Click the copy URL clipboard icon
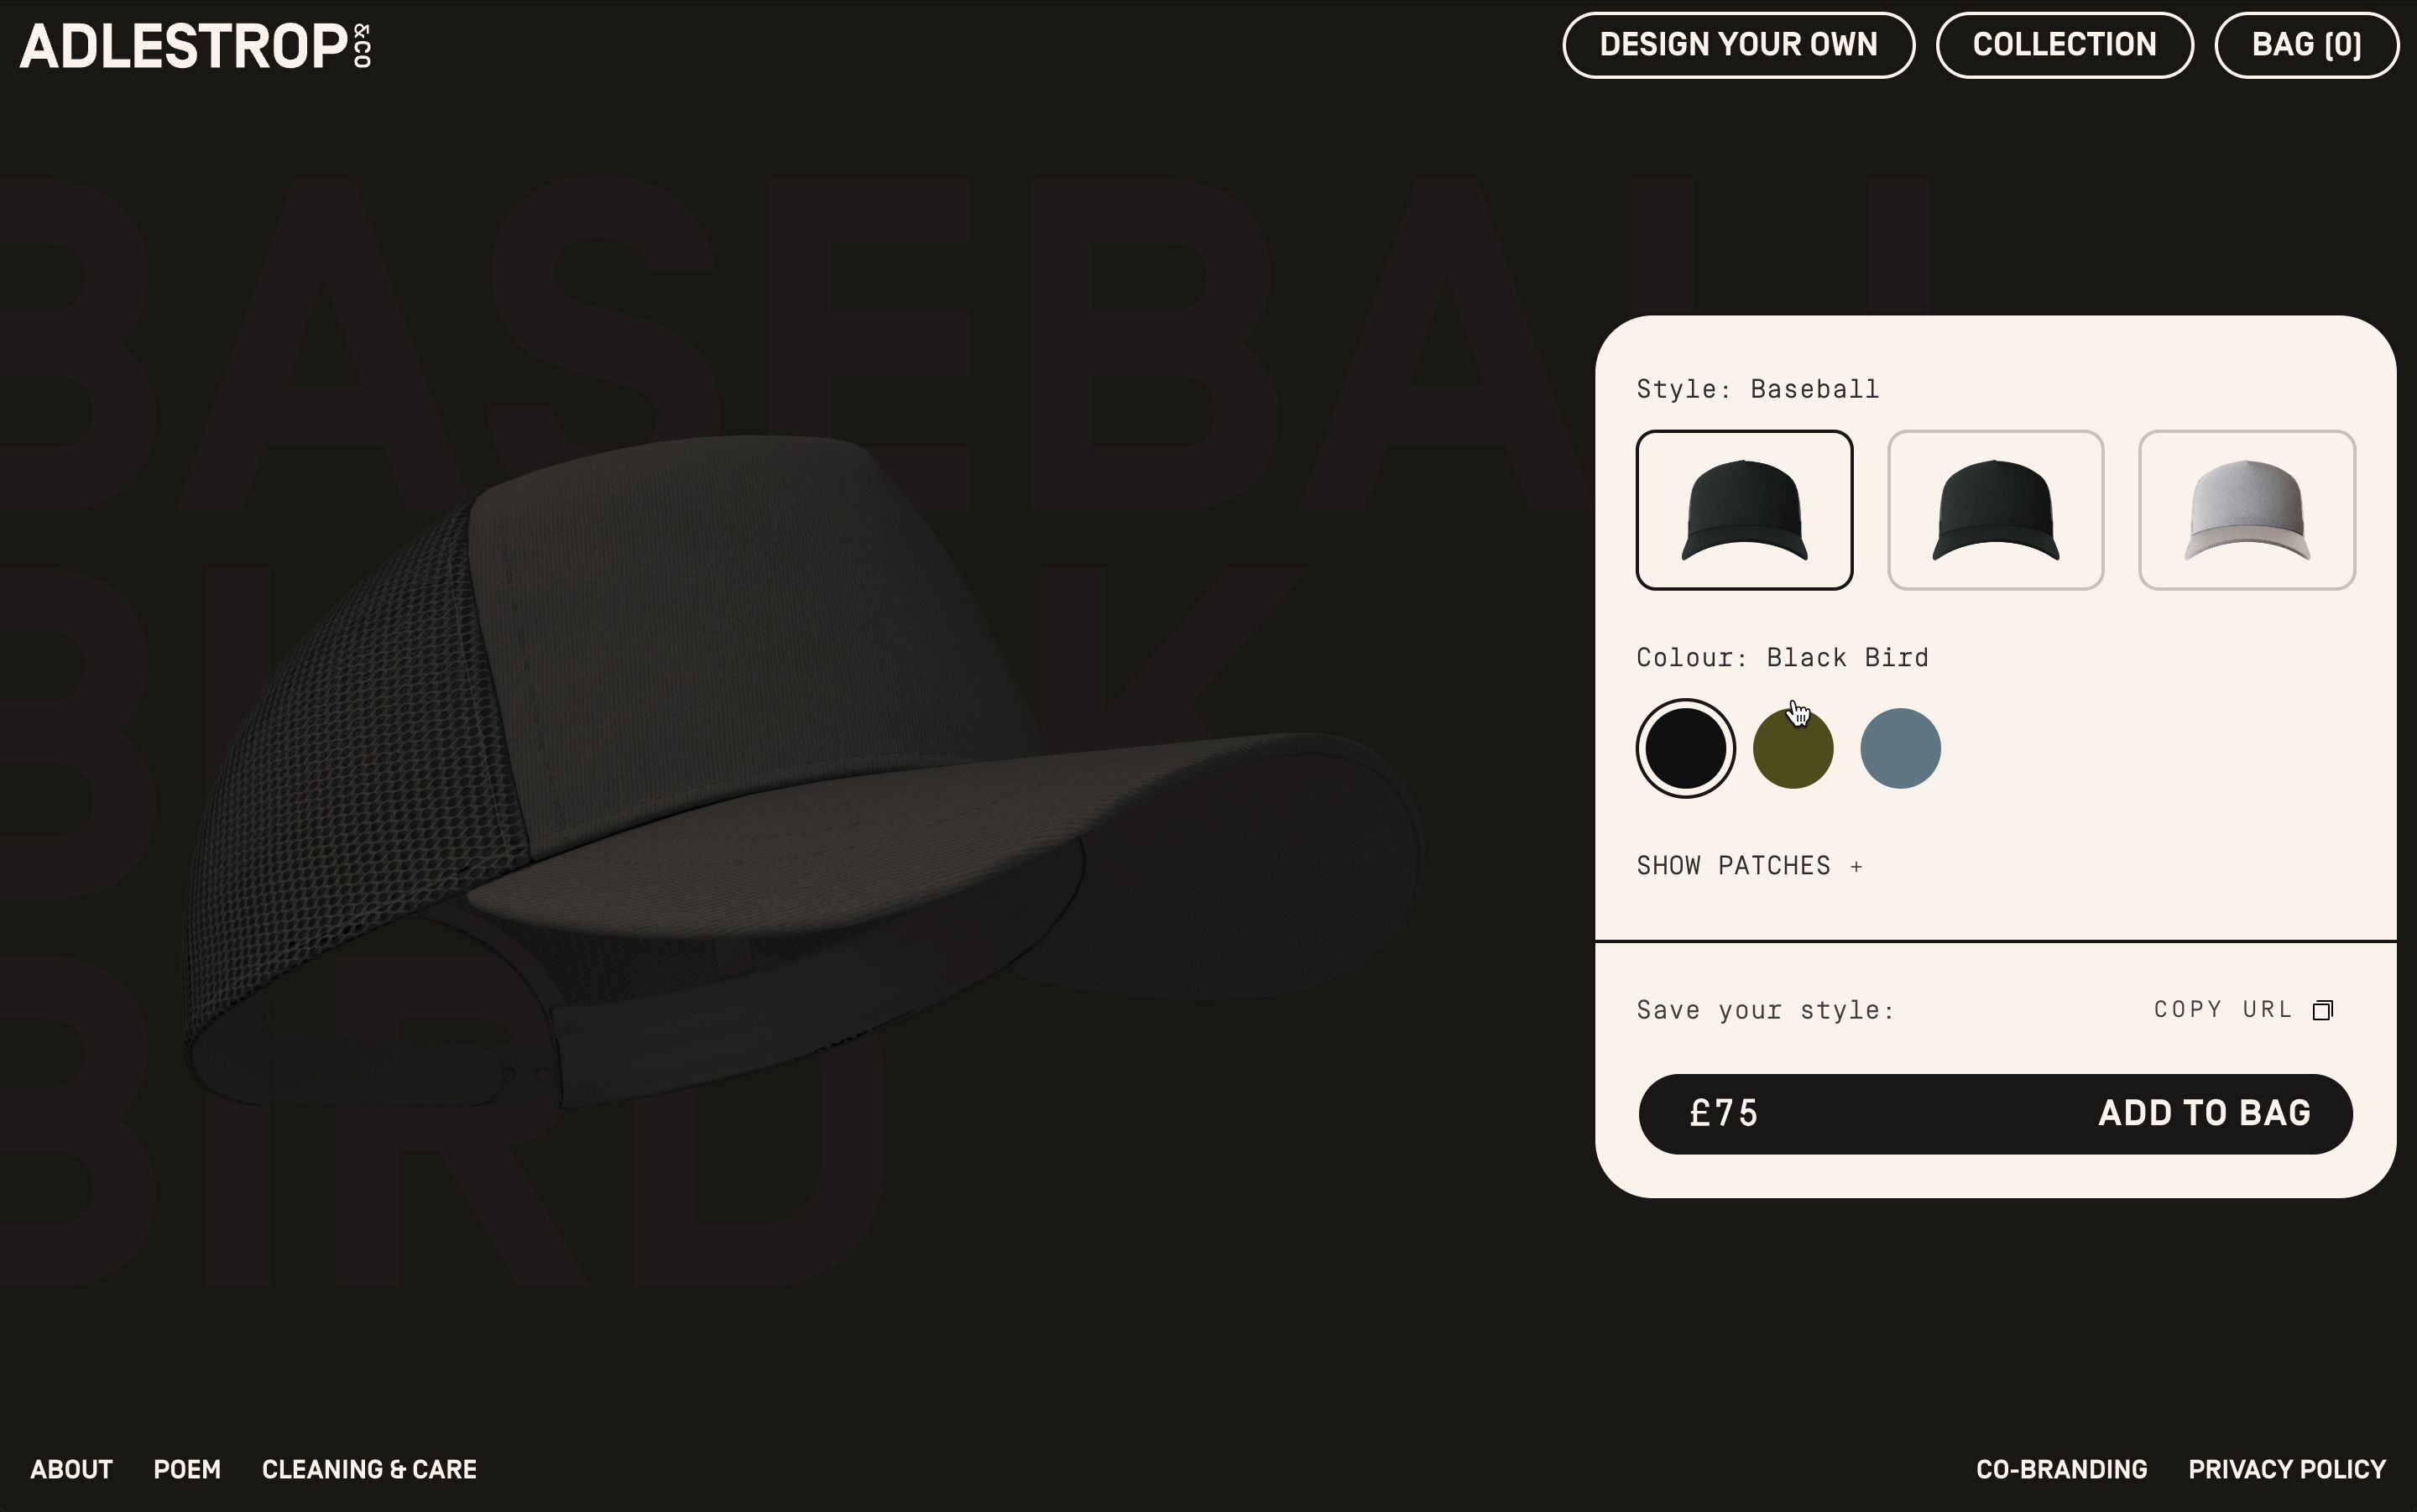 (2323, 1010)
